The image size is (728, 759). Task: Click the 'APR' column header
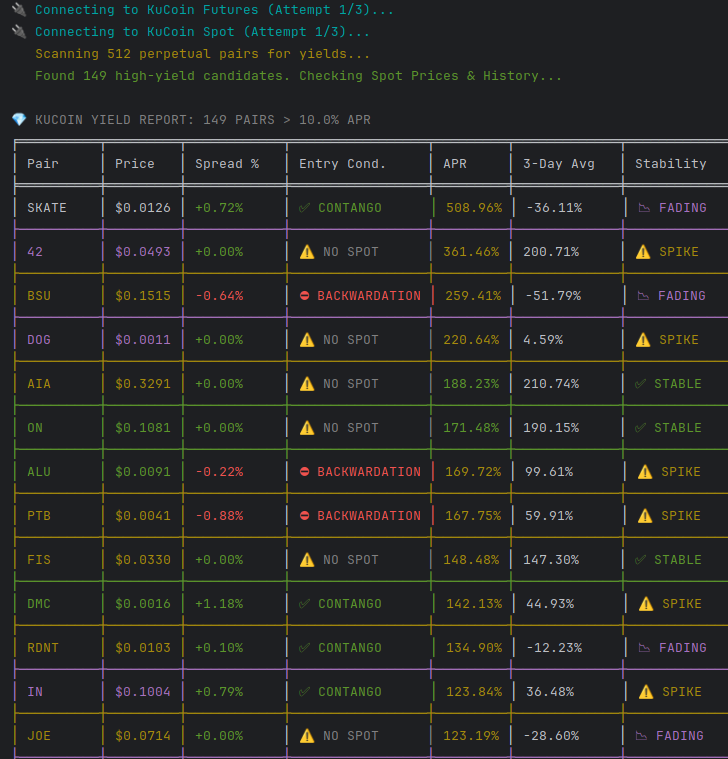point(455,164)
